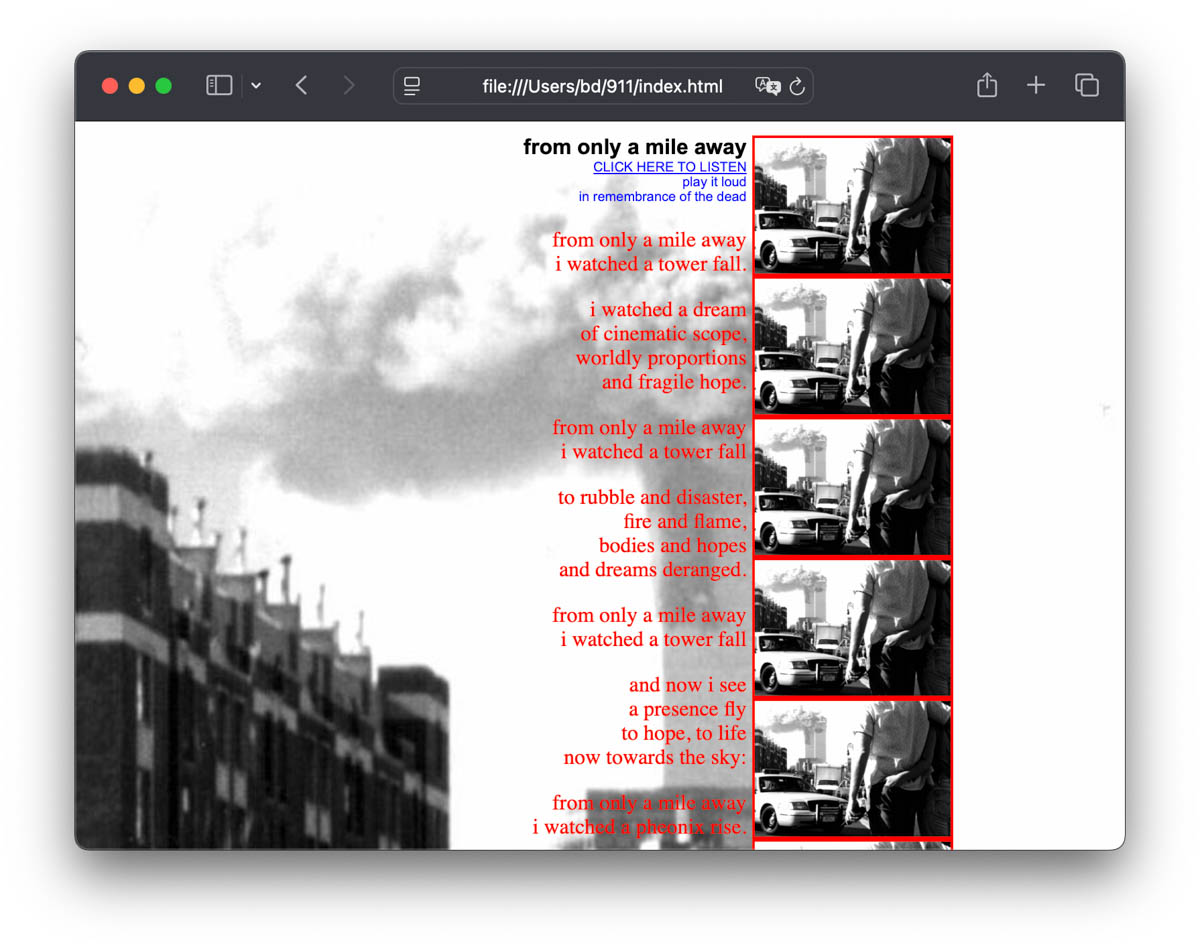Go back to the previous page
Viewport: 1200px width, 949px height.
point(301,86)
